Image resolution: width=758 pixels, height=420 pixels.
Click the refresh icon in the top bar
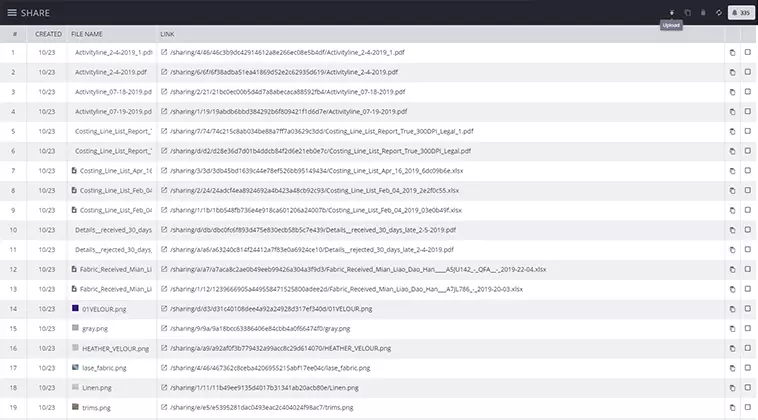coord(719,13)
